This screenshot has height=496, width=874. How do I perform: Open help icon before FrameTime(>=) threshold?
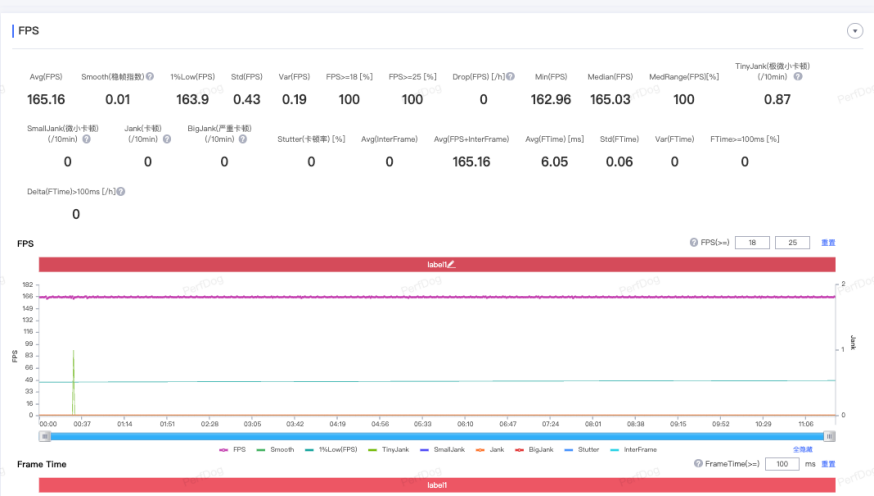(x=698, y=464)
